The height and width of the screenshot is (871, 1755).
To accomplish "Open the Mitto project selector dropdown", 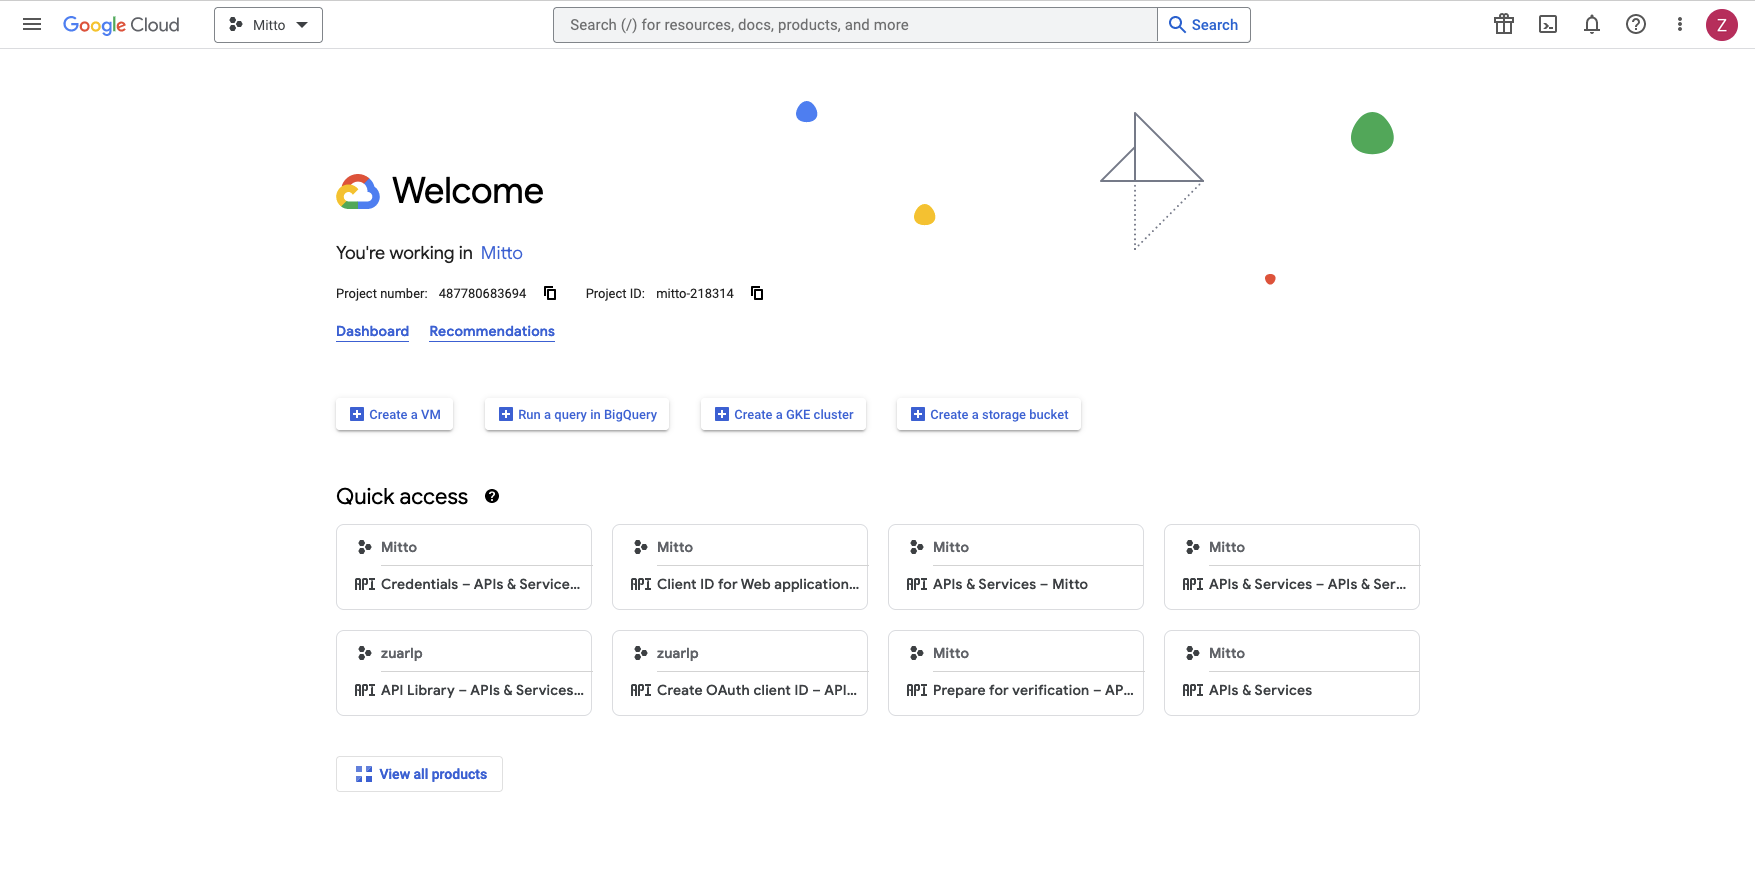I will point(268,25).
